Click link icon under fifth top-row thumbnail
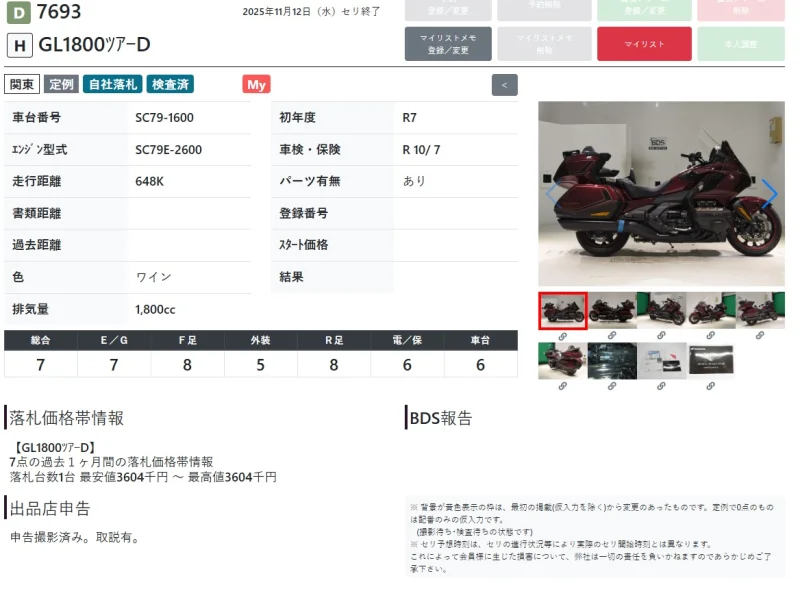800x600 pixels. 760,335
